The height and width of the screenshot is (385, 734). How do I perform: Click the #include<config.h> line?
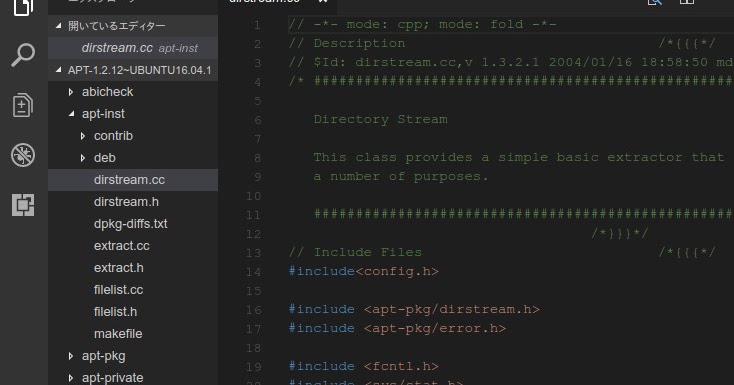364,271
